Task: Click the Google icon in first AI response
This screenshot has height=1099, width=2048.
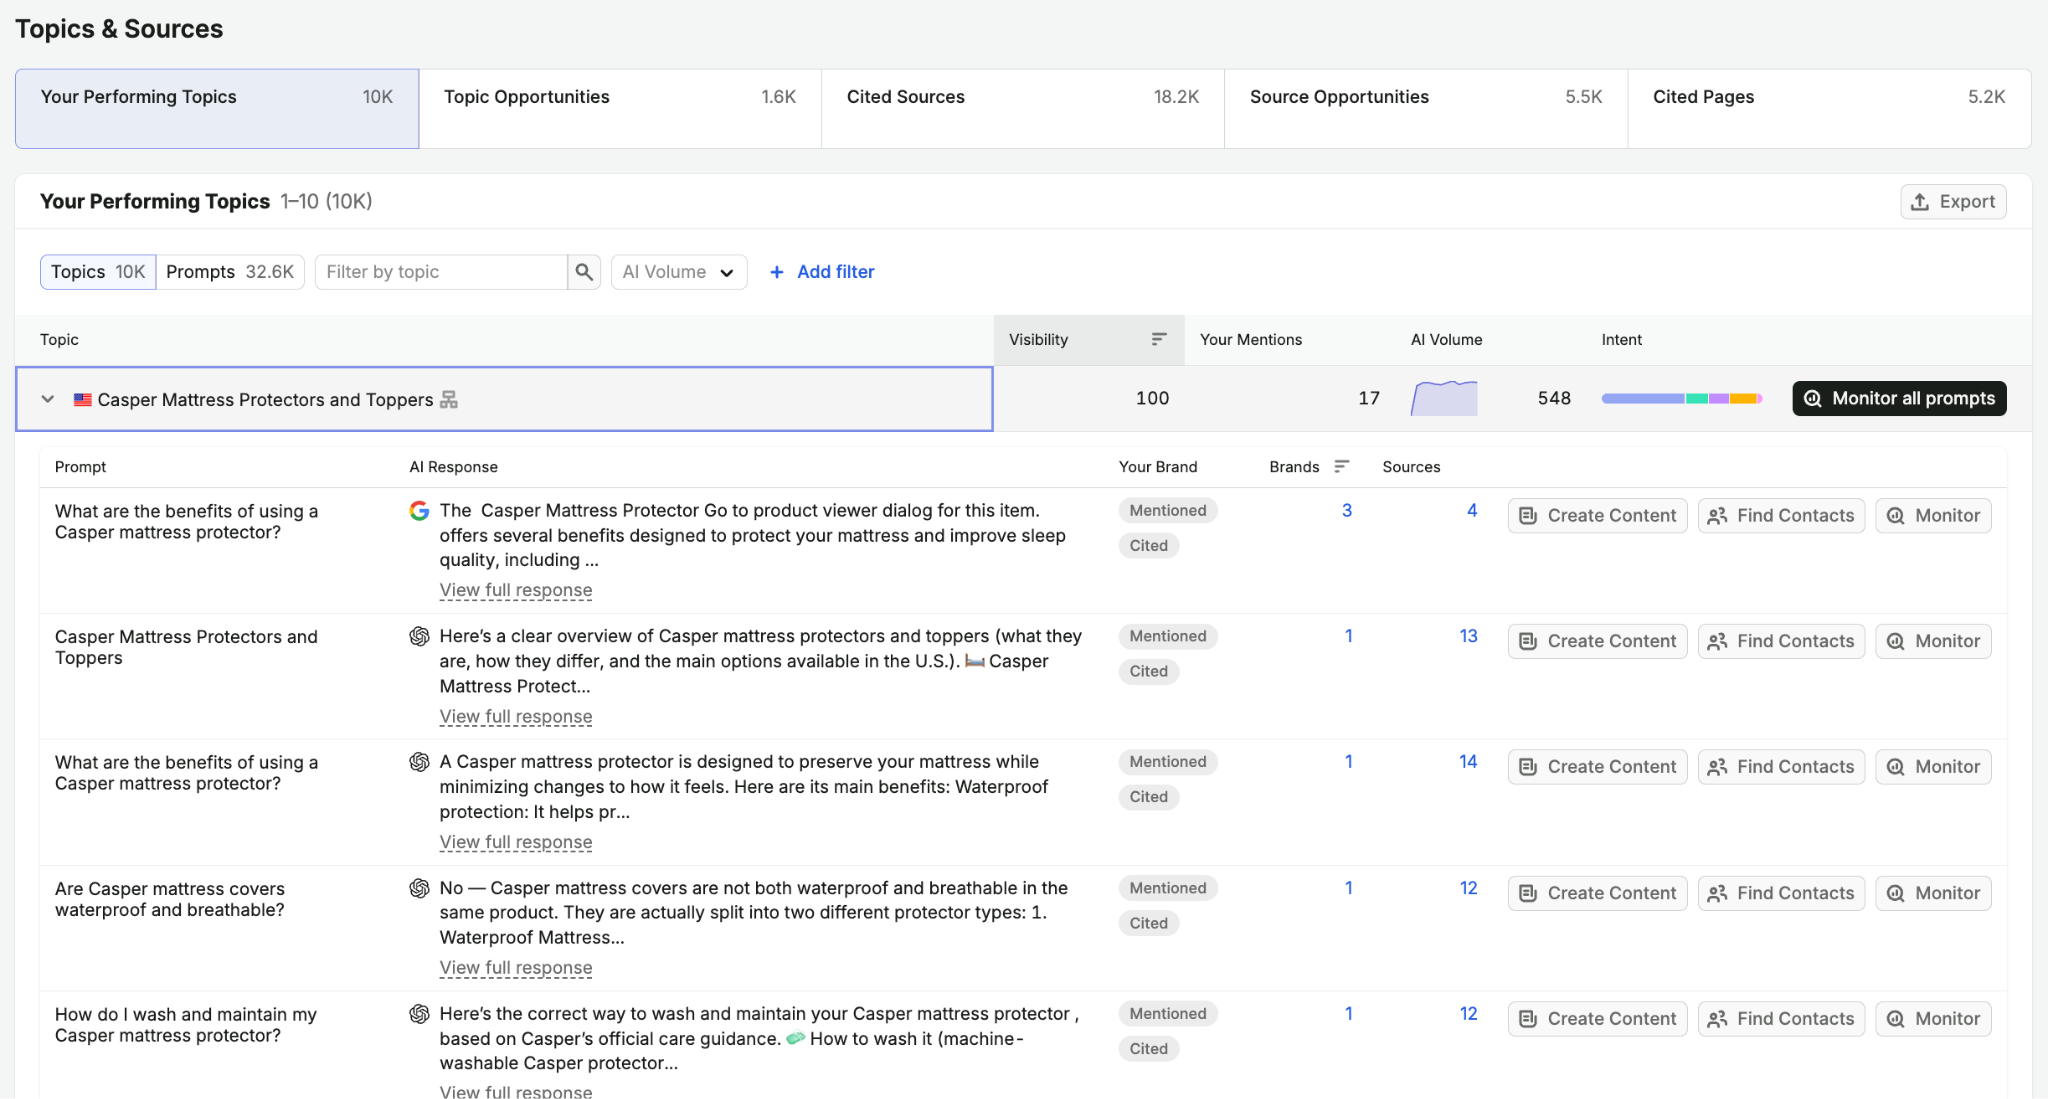Action: [x=419, y=511]
